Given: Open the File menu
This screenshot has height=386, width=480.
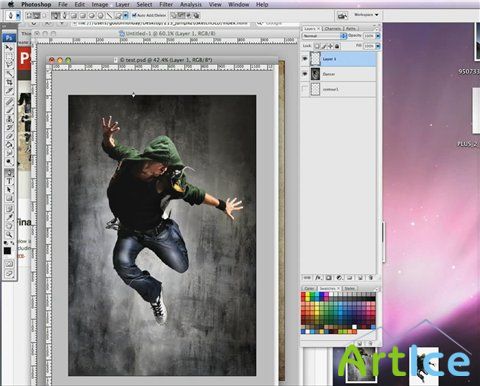Looking at the screenshot, I should tap(63, 4).
